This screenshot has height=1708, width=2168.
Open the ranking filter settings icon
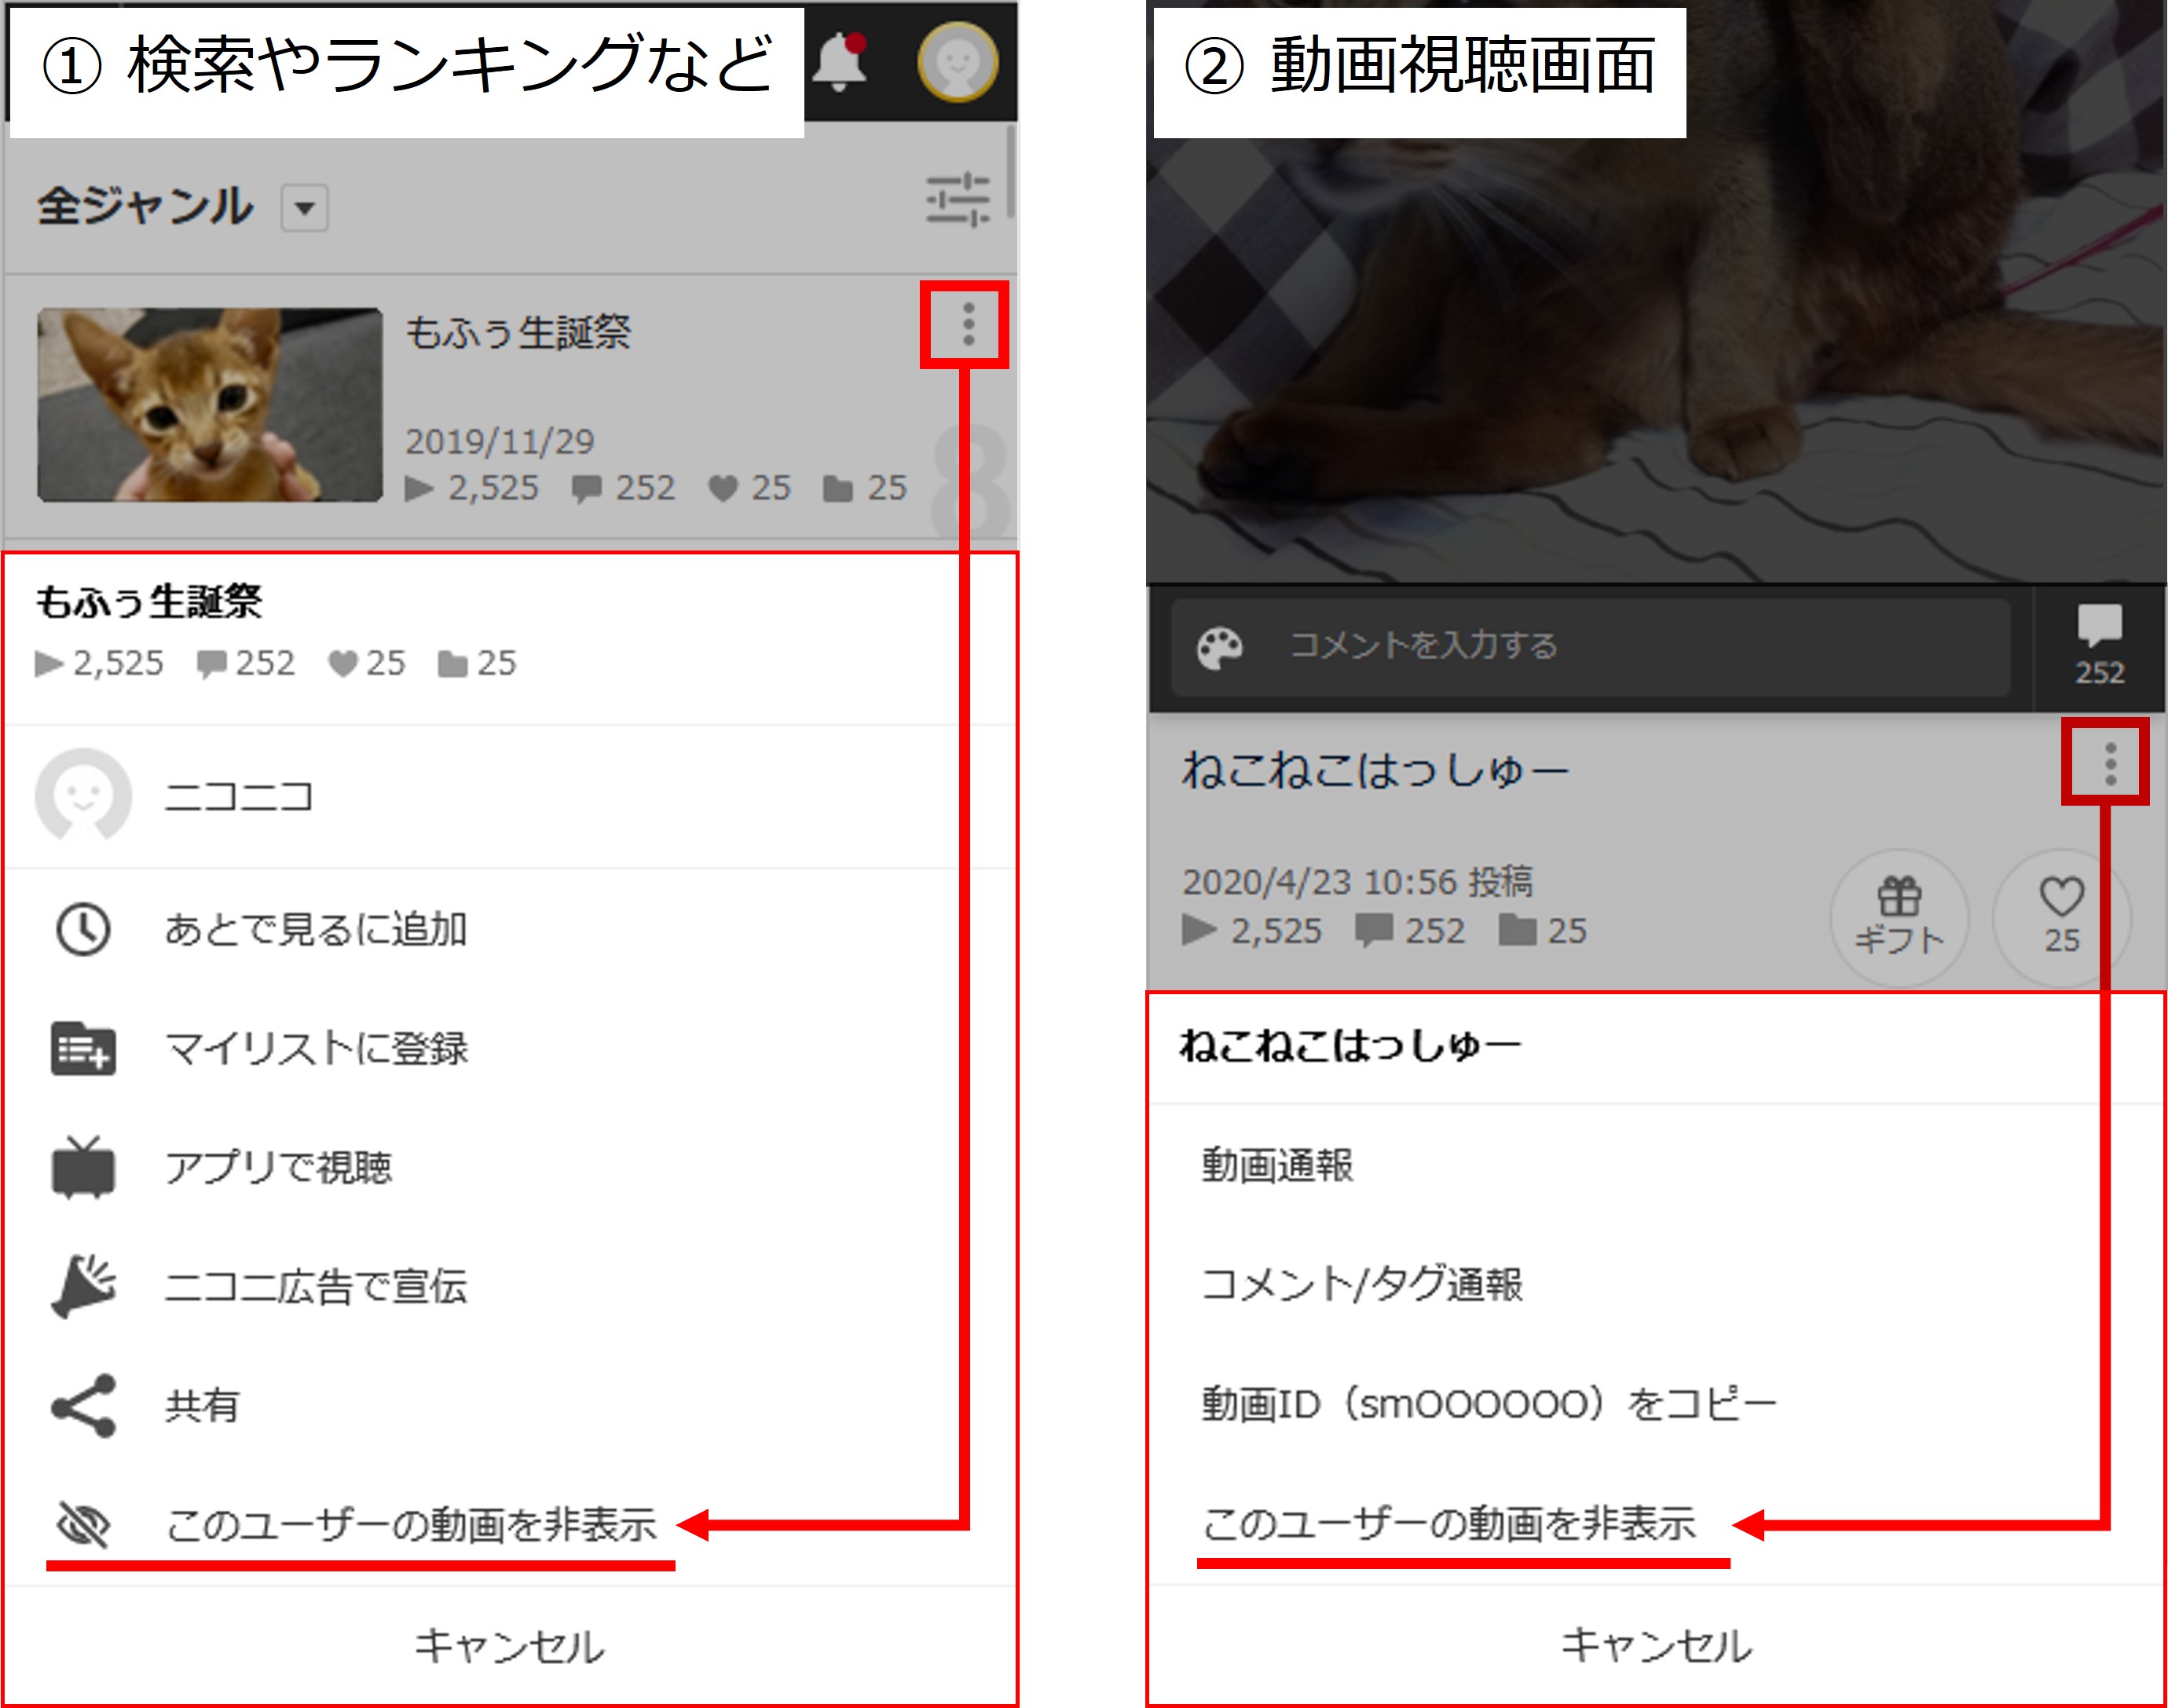[x=961, y=200]
